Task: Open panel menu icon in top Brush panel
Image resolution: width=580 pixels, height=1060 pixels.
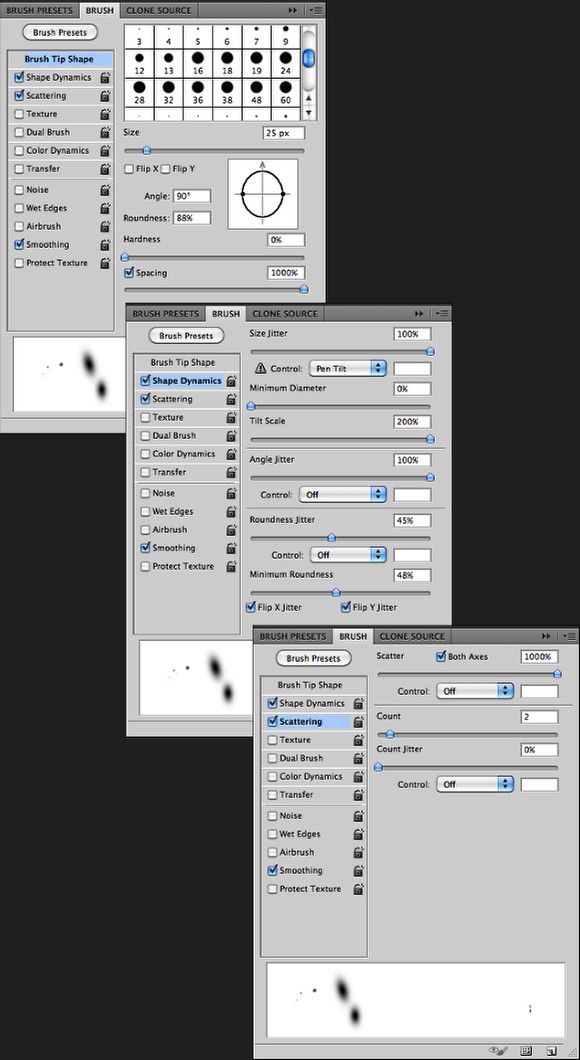Action: pos(315,11)
